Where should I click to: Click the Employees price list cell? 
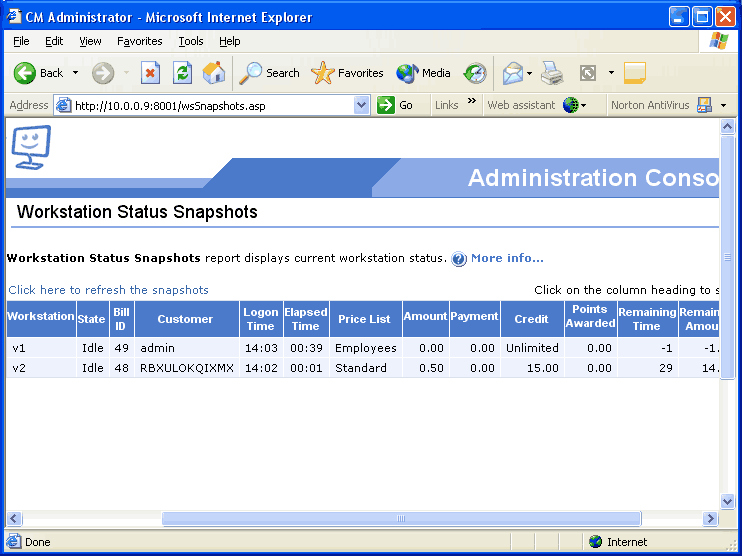pos(366,348)
